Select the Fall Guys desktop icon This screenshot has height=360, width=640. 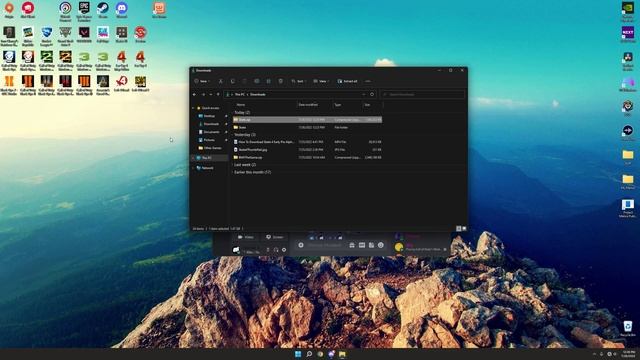pyautogui.click(x=103, y=35)
